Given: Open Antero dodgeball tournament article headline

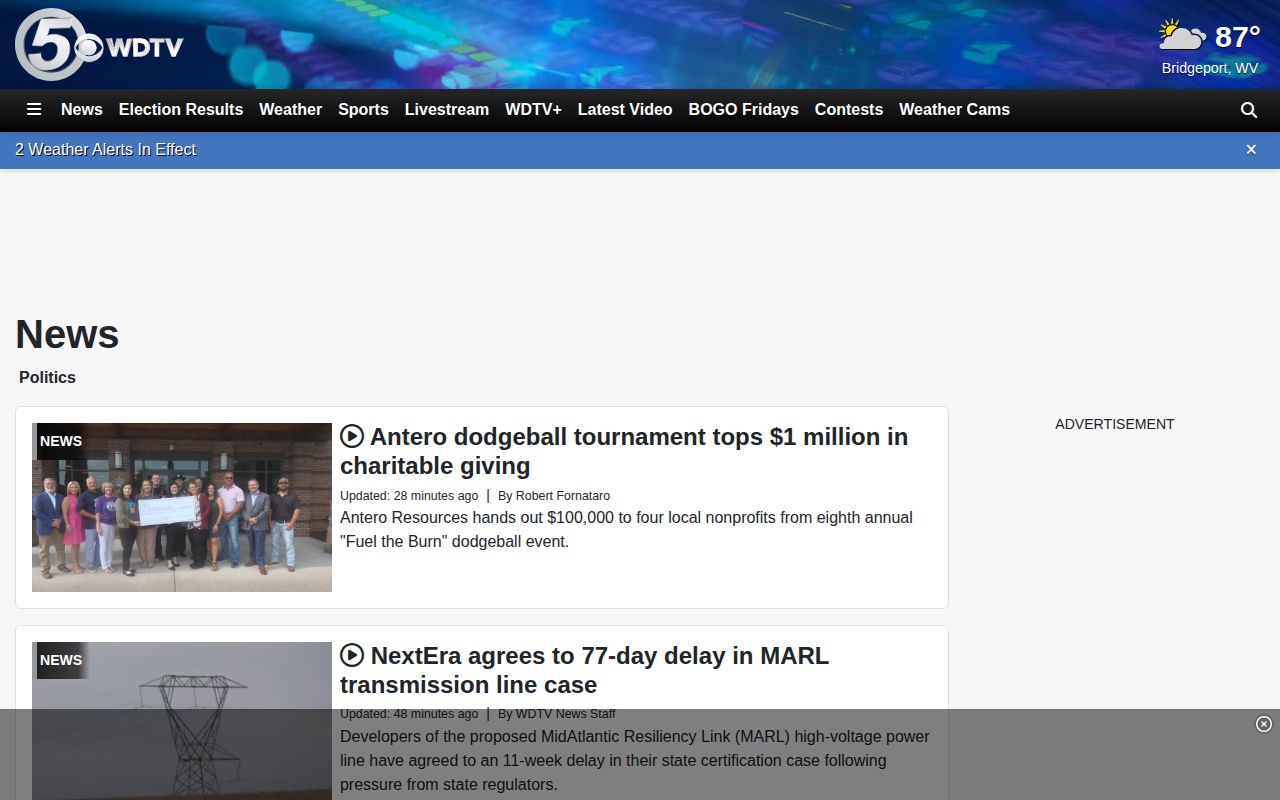Looking at the screenshot, I should click(x=624, y=451).
